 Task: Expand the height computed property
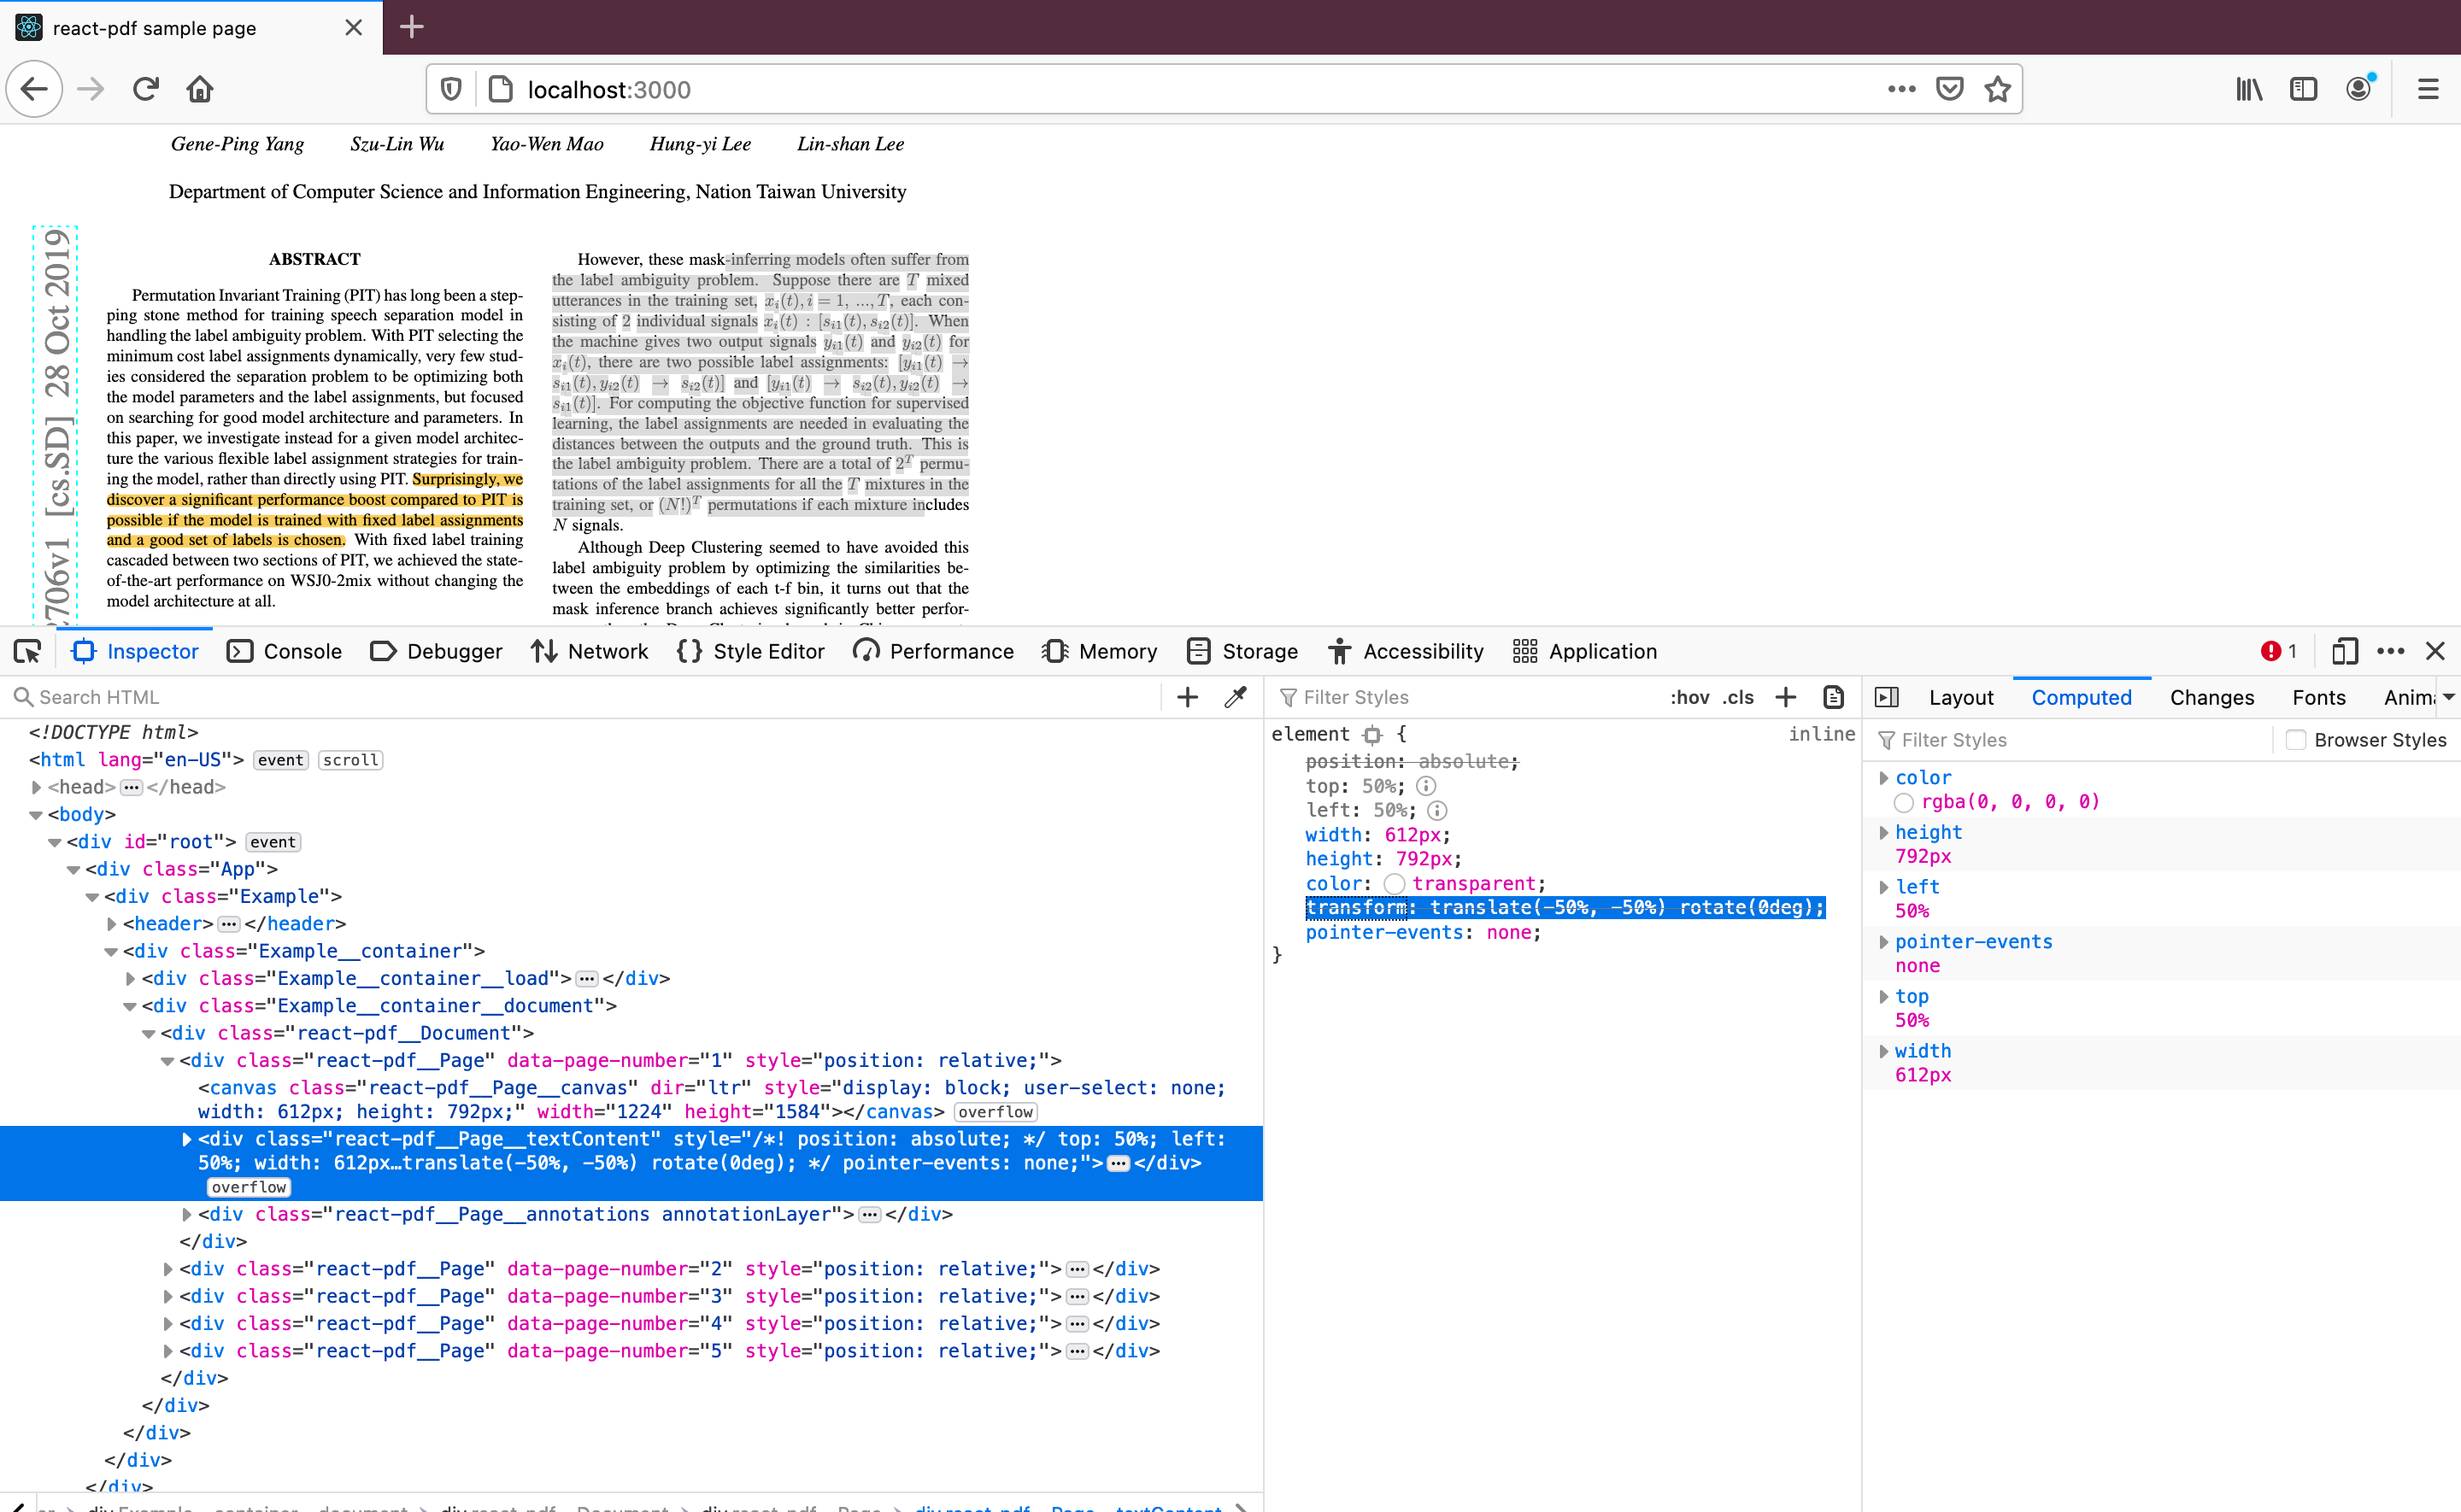(x=1884, y=832)
